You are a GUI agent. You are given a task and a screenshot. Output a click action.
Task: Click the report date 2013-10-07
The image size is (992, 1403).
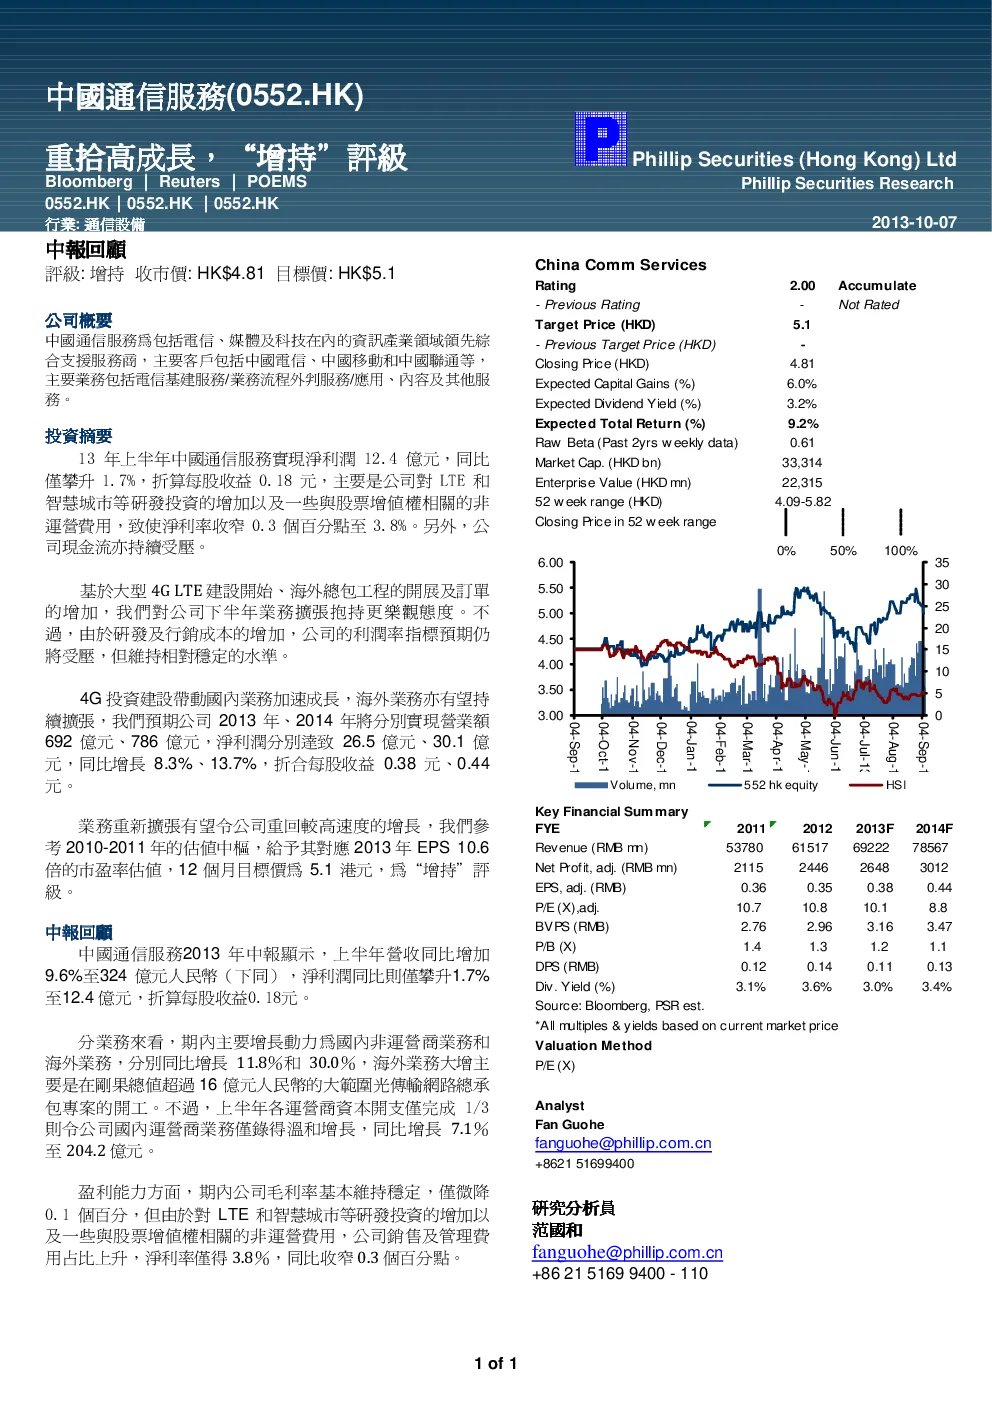914,222
